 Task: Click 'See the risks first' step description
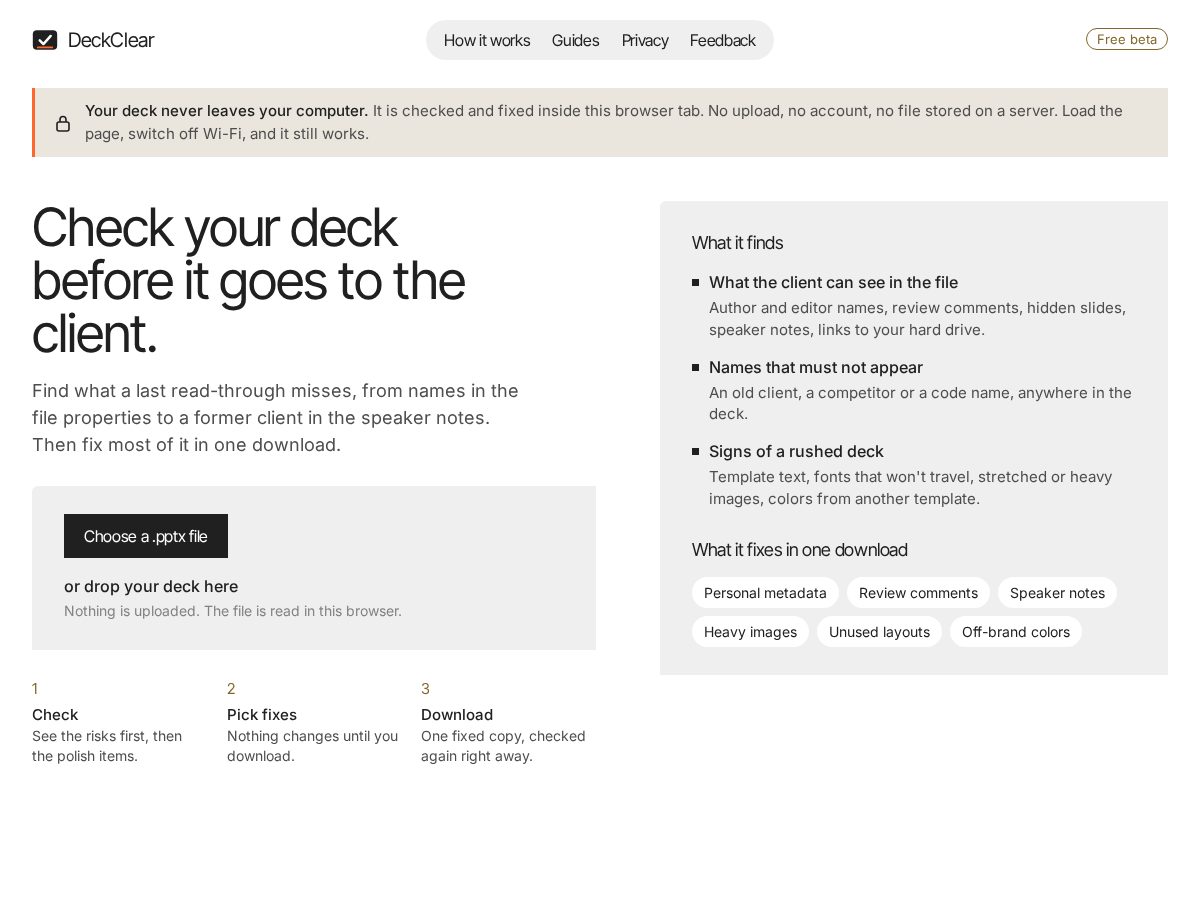pyautogui.click(x=107, y=746)
